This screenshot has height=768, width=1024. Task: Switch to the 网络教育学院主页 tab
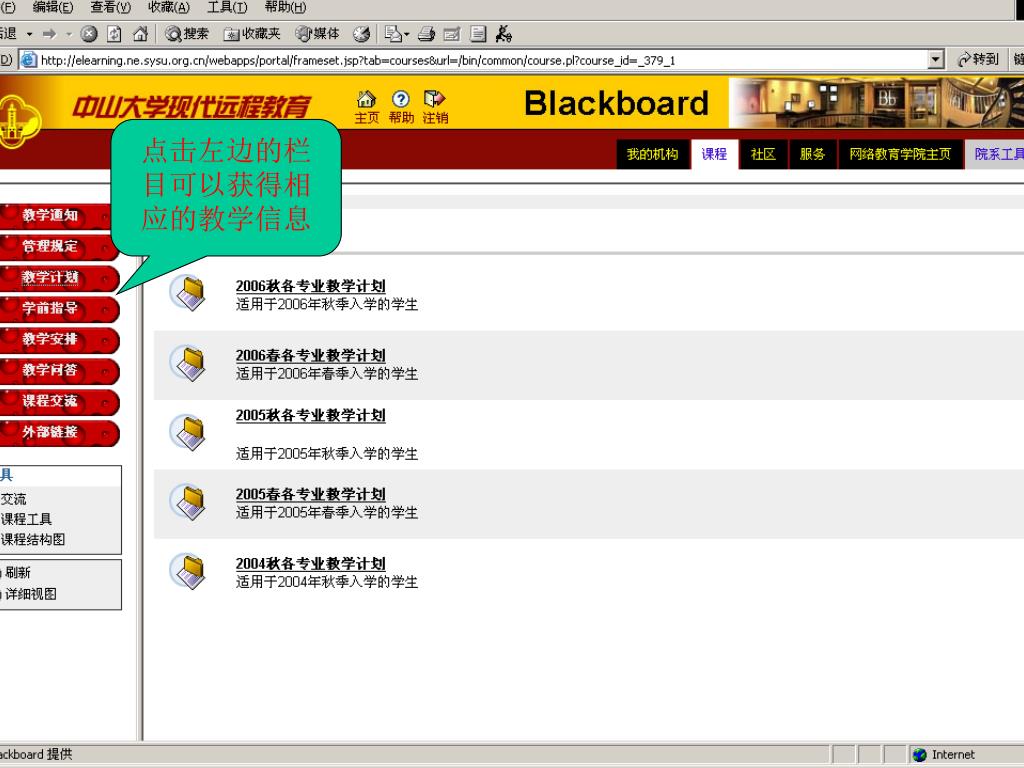[x=900, y=154]
